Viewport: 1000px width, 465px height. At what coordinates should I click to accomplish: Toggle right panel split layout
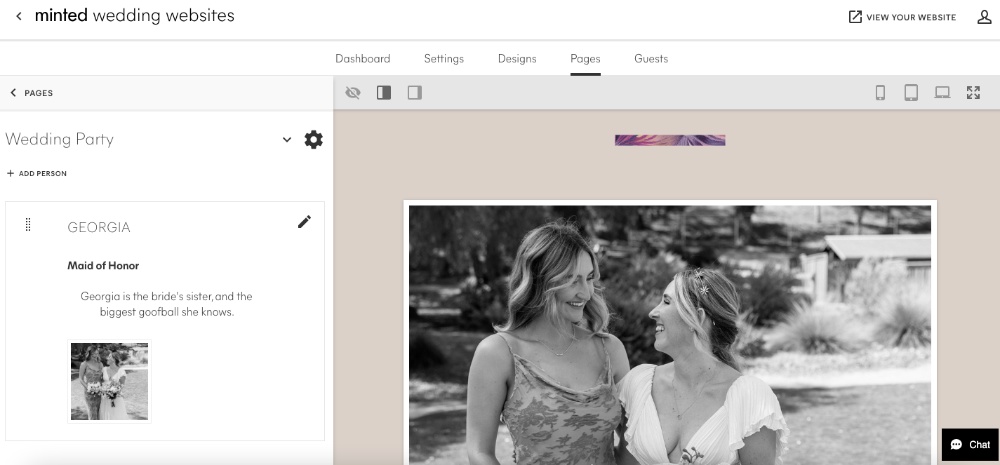click(x=415, y=93)
